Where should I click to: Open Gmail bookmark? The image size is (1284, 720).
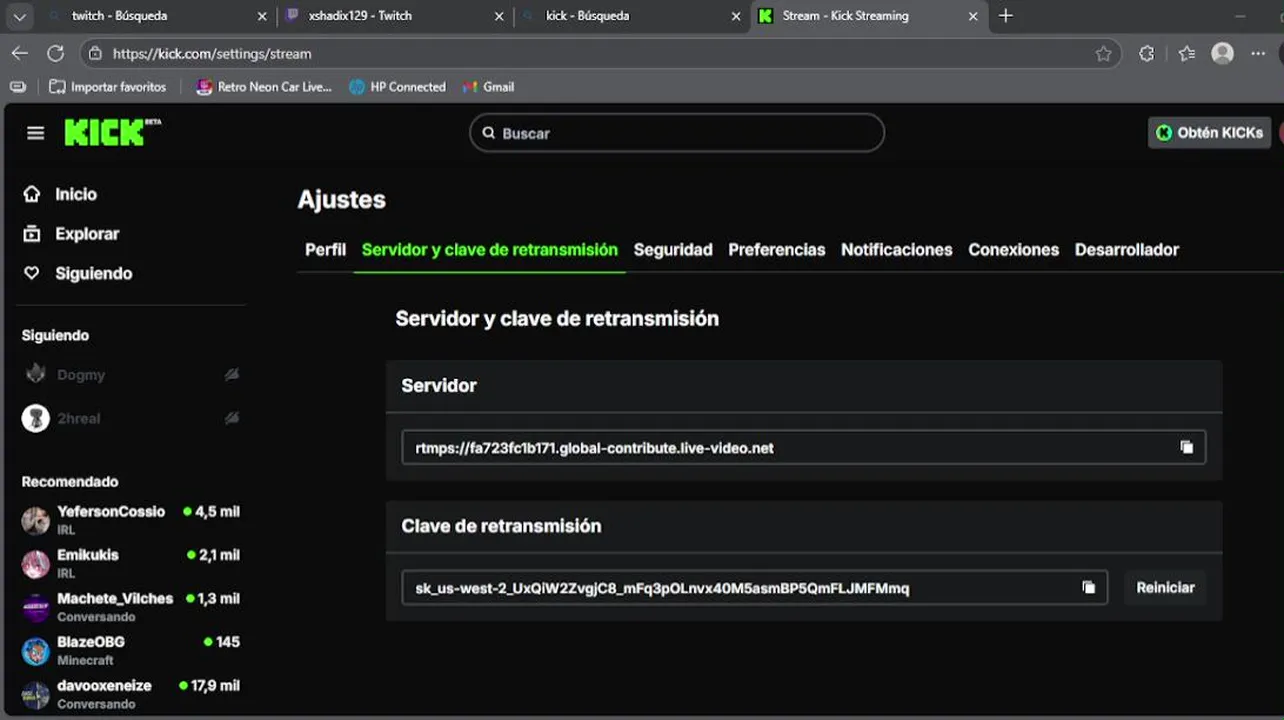[488, 87]
